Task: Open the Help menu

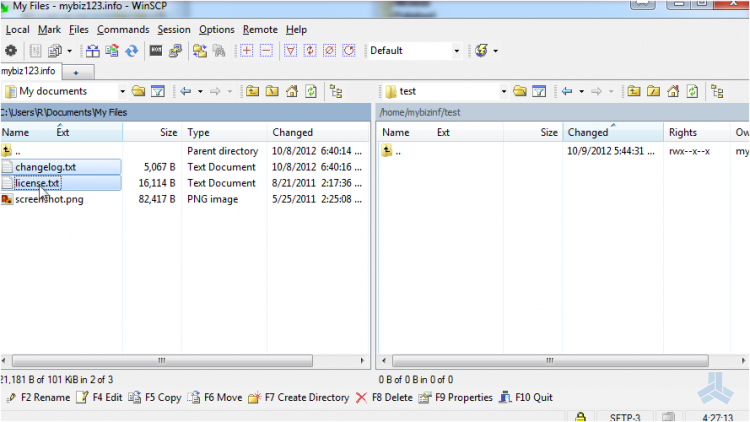Action: [x=296, y=30]
